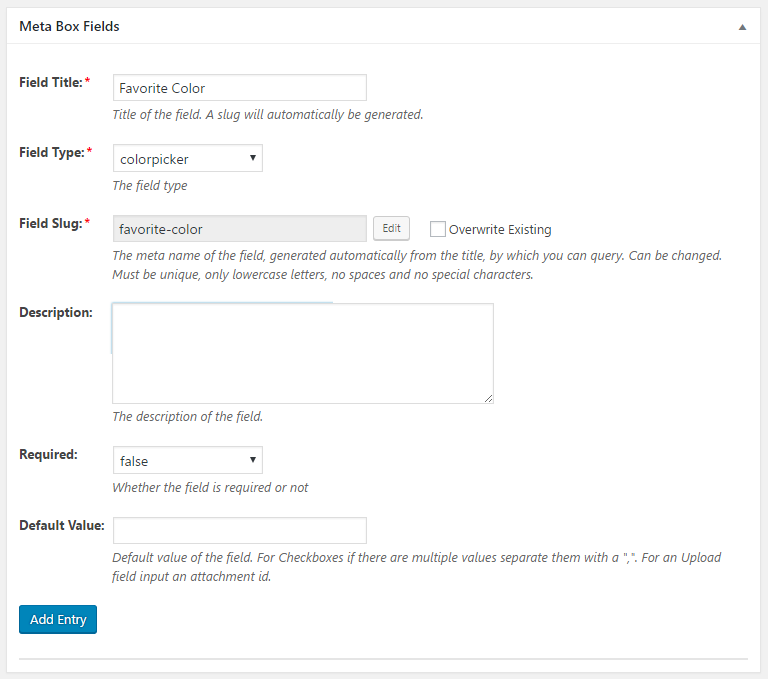
Task: Click the Required label
Action: pos(48,455)
